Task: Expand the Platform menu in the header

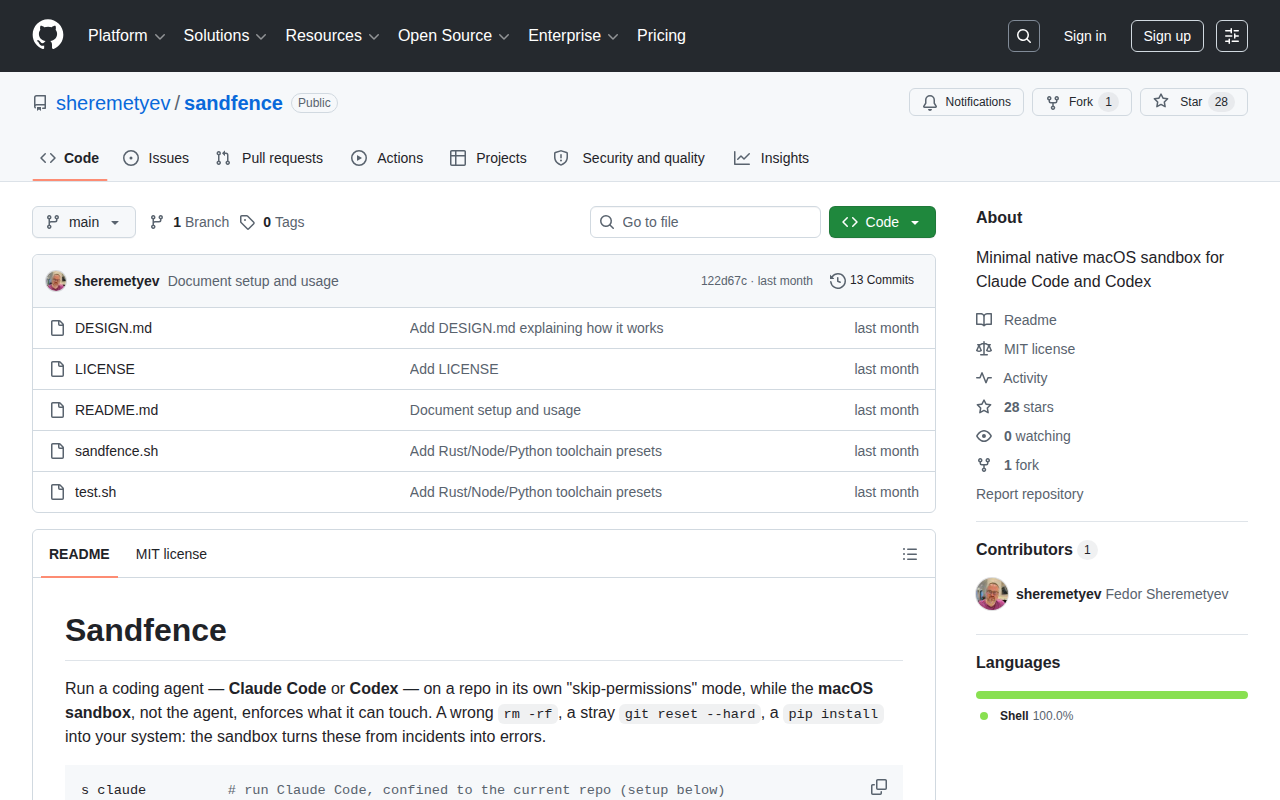Action: 126,36
